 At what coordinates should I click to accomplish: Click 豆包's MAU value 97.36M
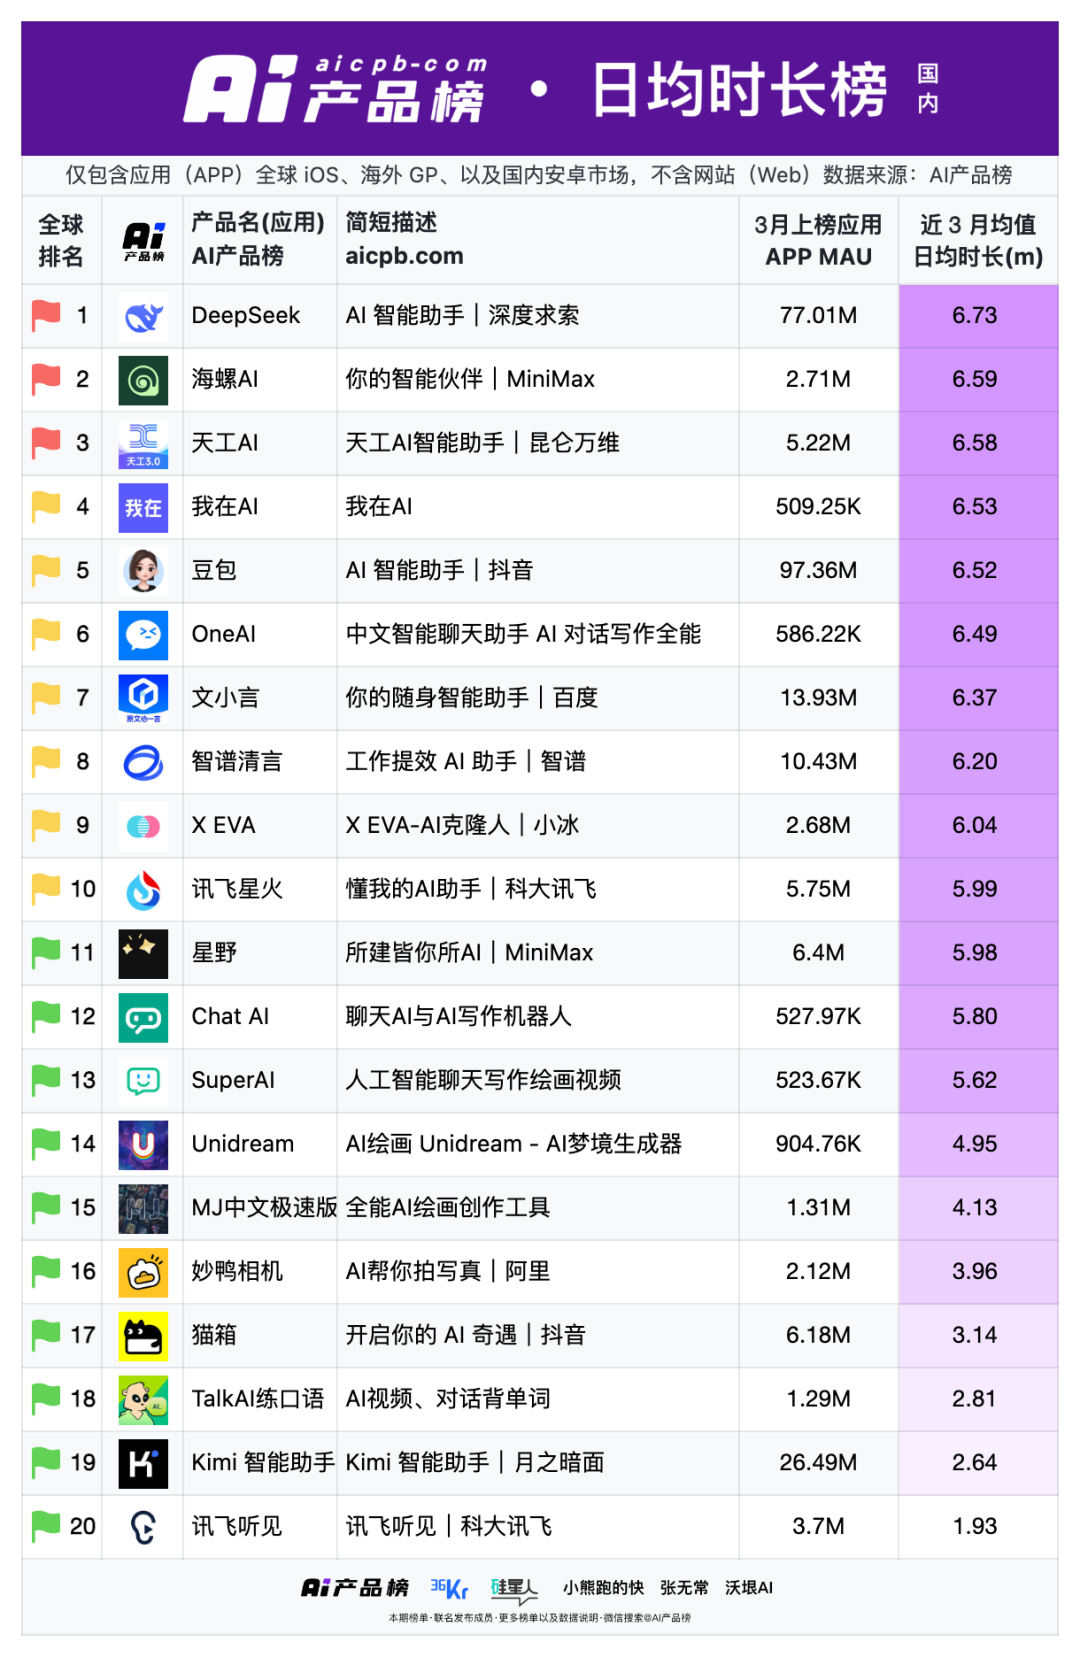pyautogui.click(x=818, y=570)
